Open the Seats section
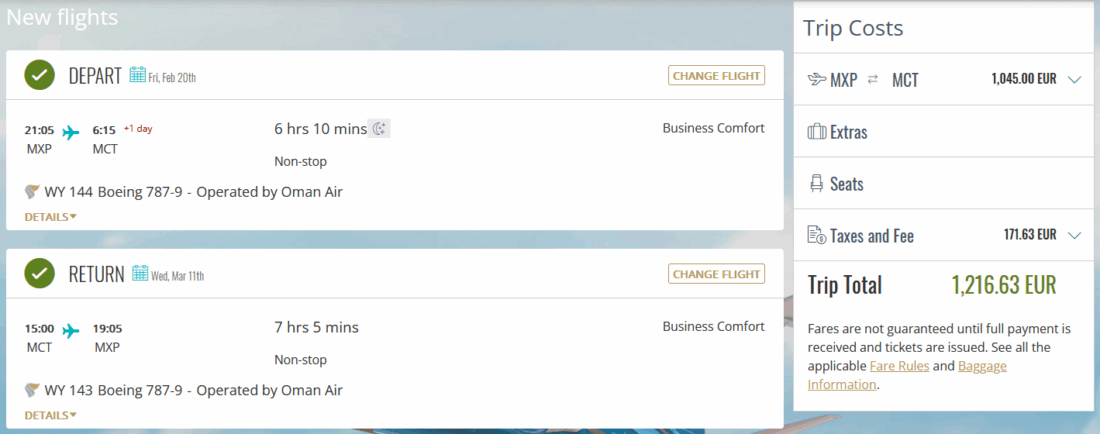 click(x=846, y=184)
